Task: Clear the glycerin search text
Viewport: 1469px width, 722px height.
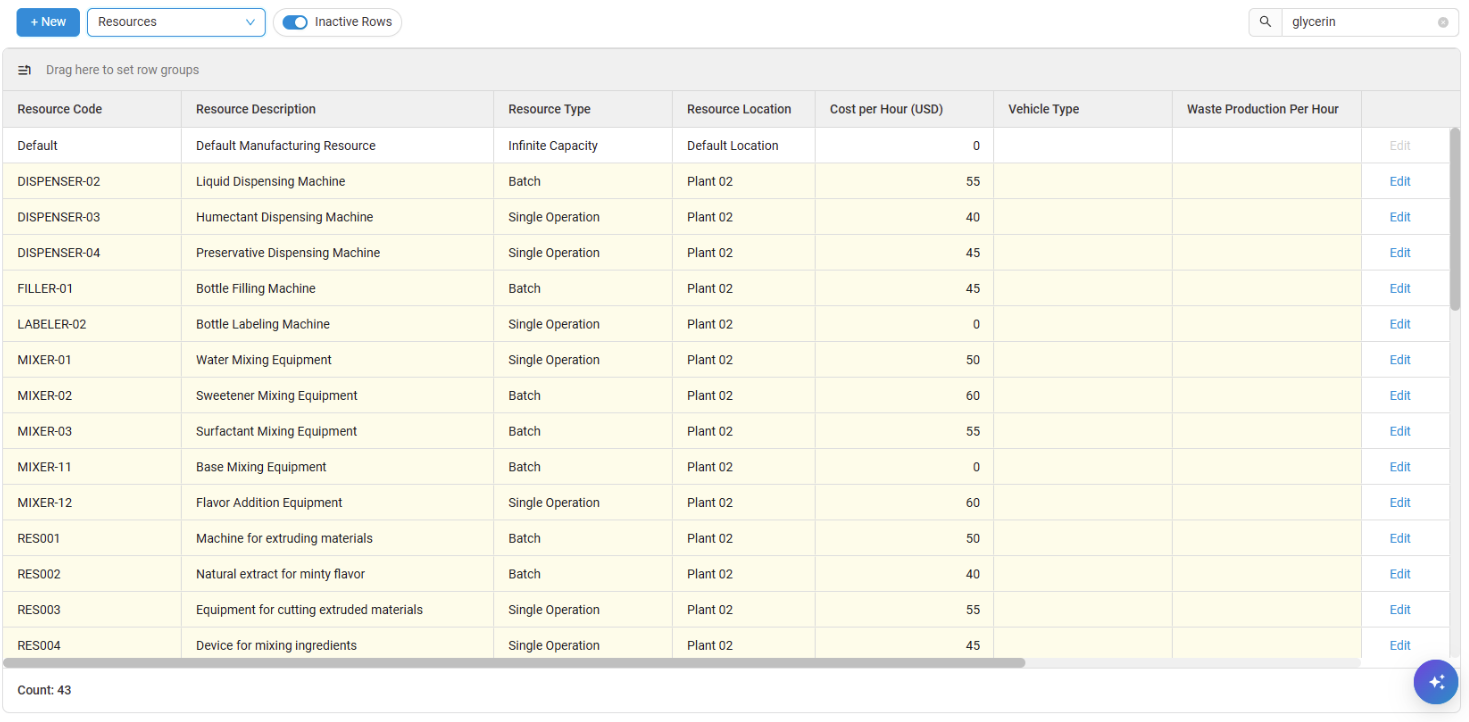Action: (x=1443, y=22)
